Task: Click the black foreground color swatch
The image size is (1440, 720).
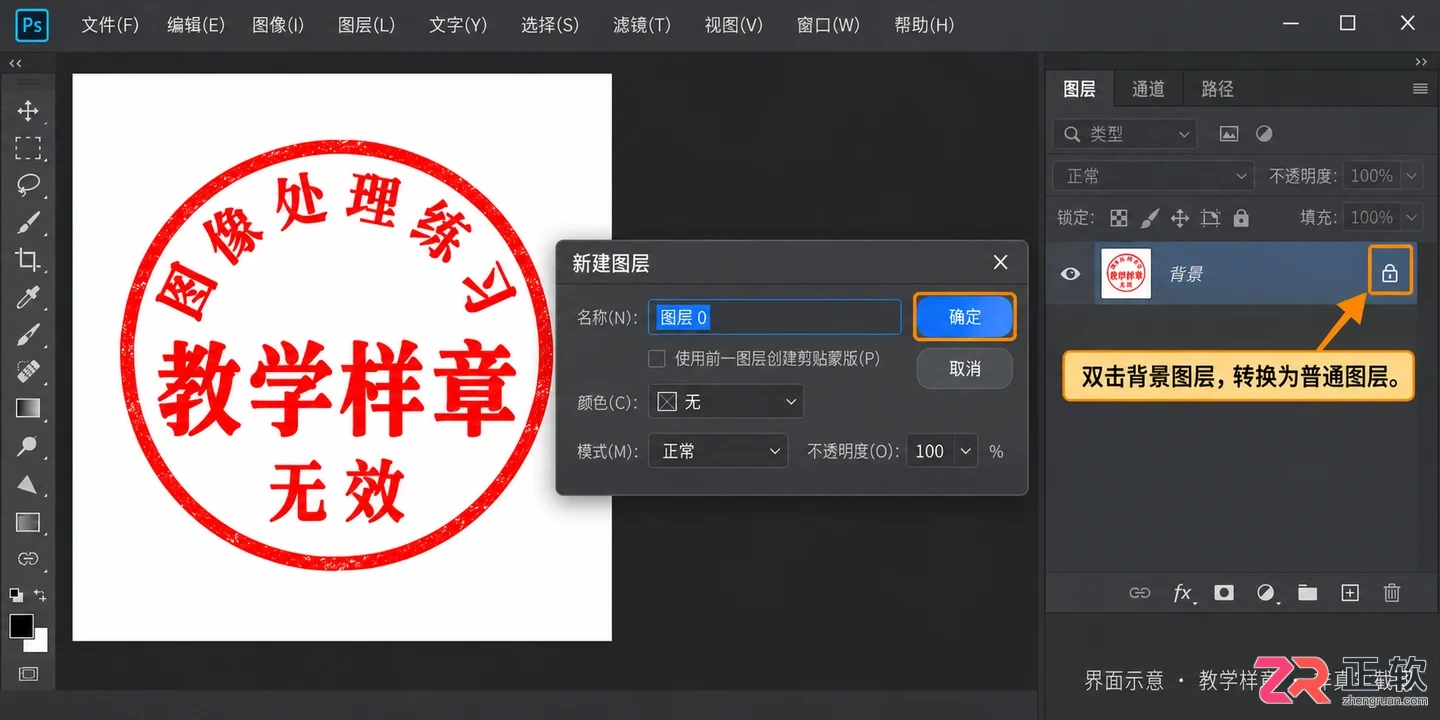Action: (20, 626)
